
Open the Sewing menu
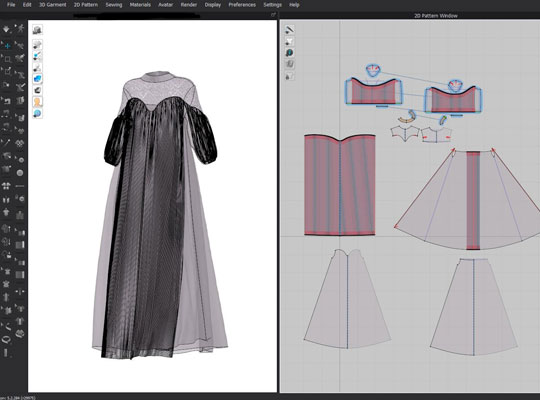click(114, 5)
